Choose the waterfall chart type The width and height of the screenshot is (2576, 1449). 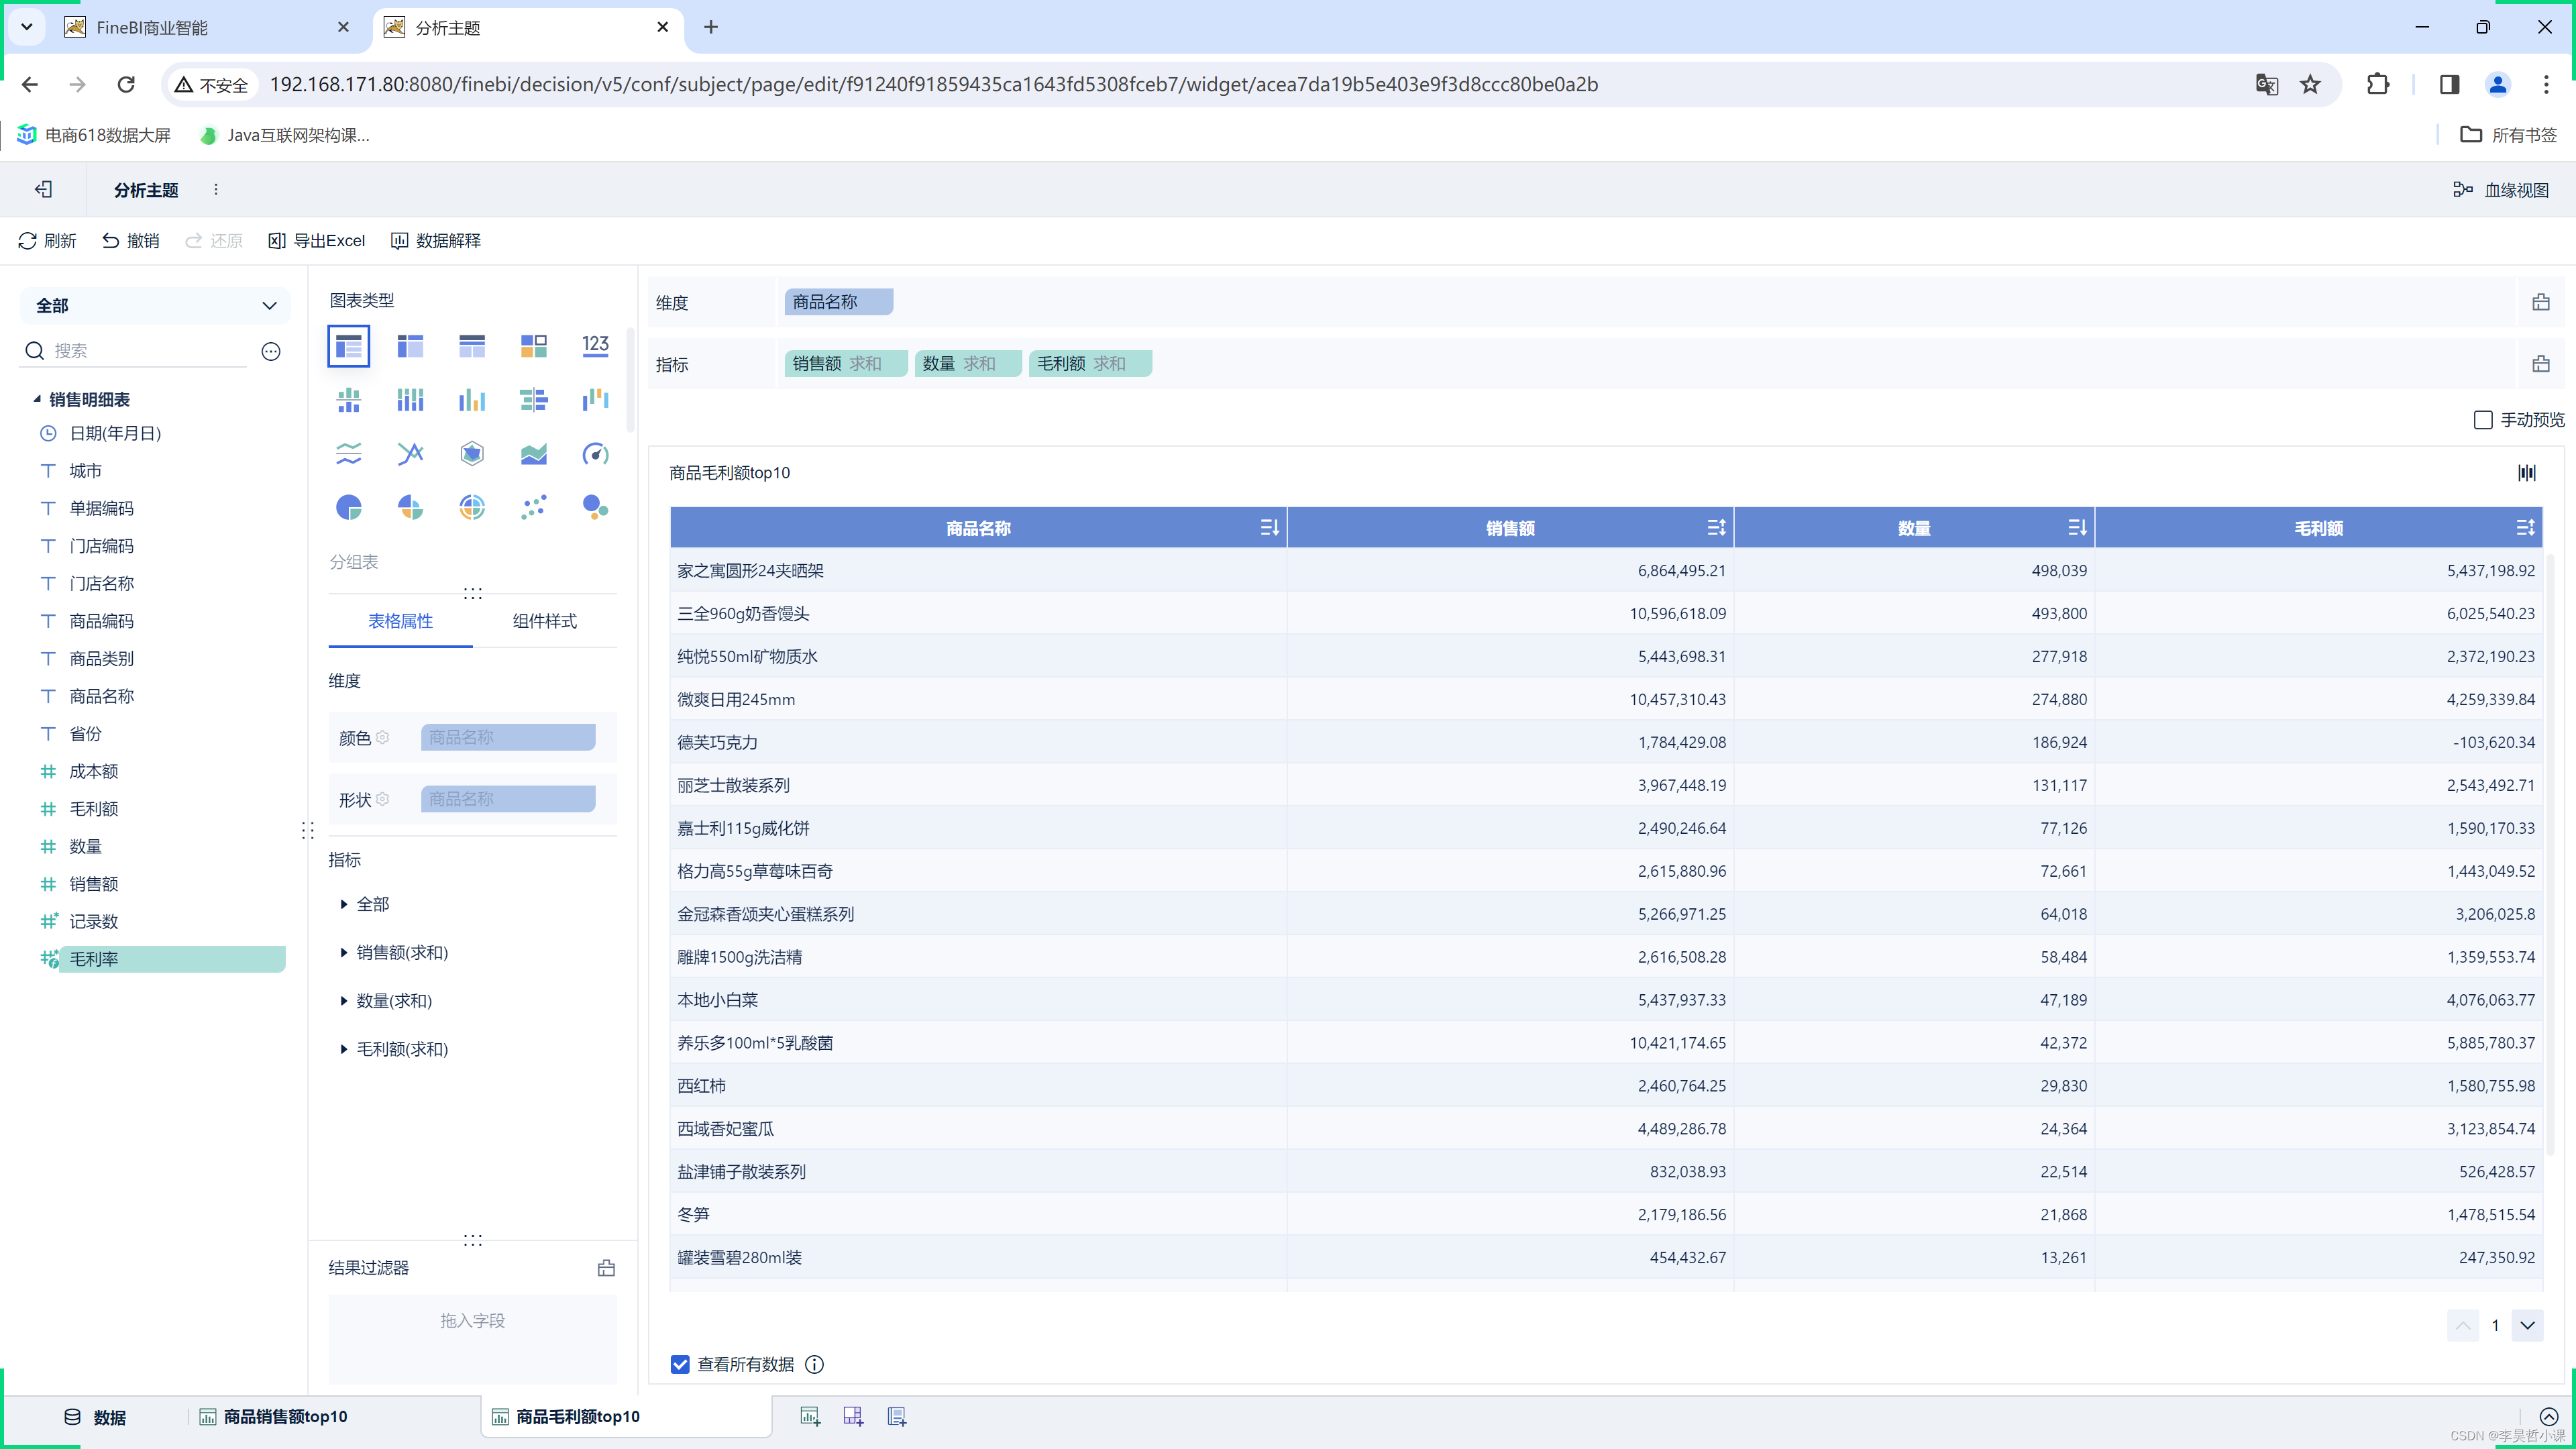(x=595, y=400)
